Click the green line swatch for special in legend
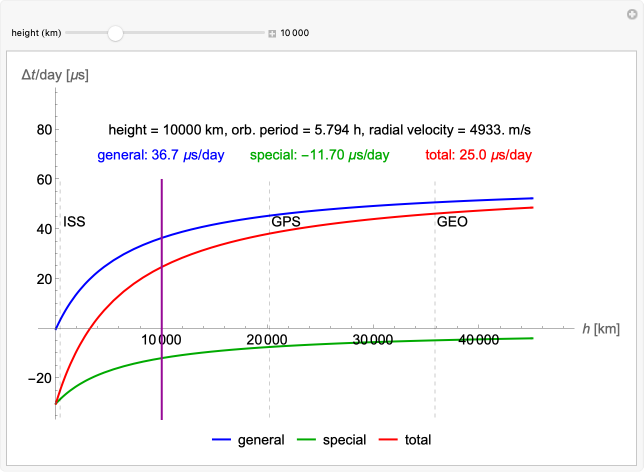 [310, 440]
